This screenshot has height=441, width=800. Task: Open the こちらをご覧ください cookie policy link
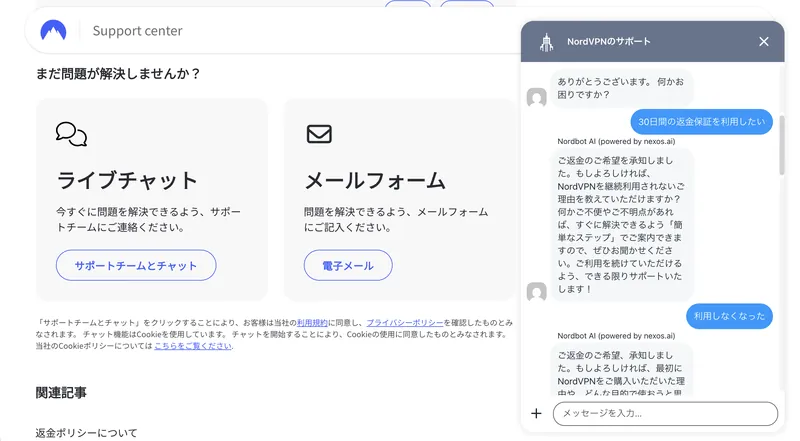[x=193, y=346]
